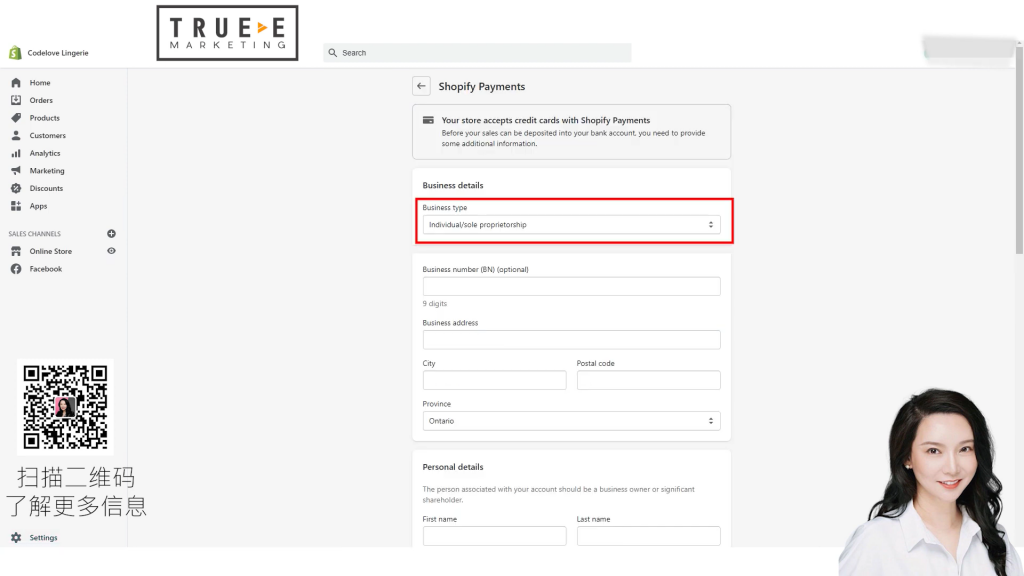Click the credit card icon in banner
Viewport: 1024px width, 576px height.
428,120
